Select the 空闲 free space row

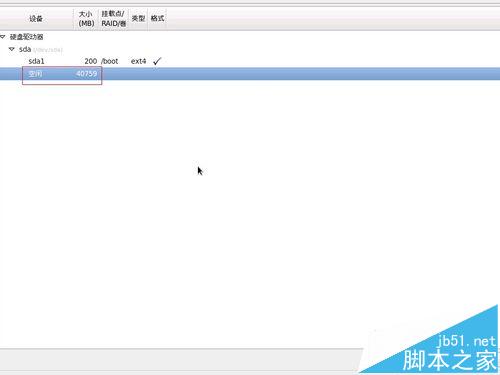point(250,74)
